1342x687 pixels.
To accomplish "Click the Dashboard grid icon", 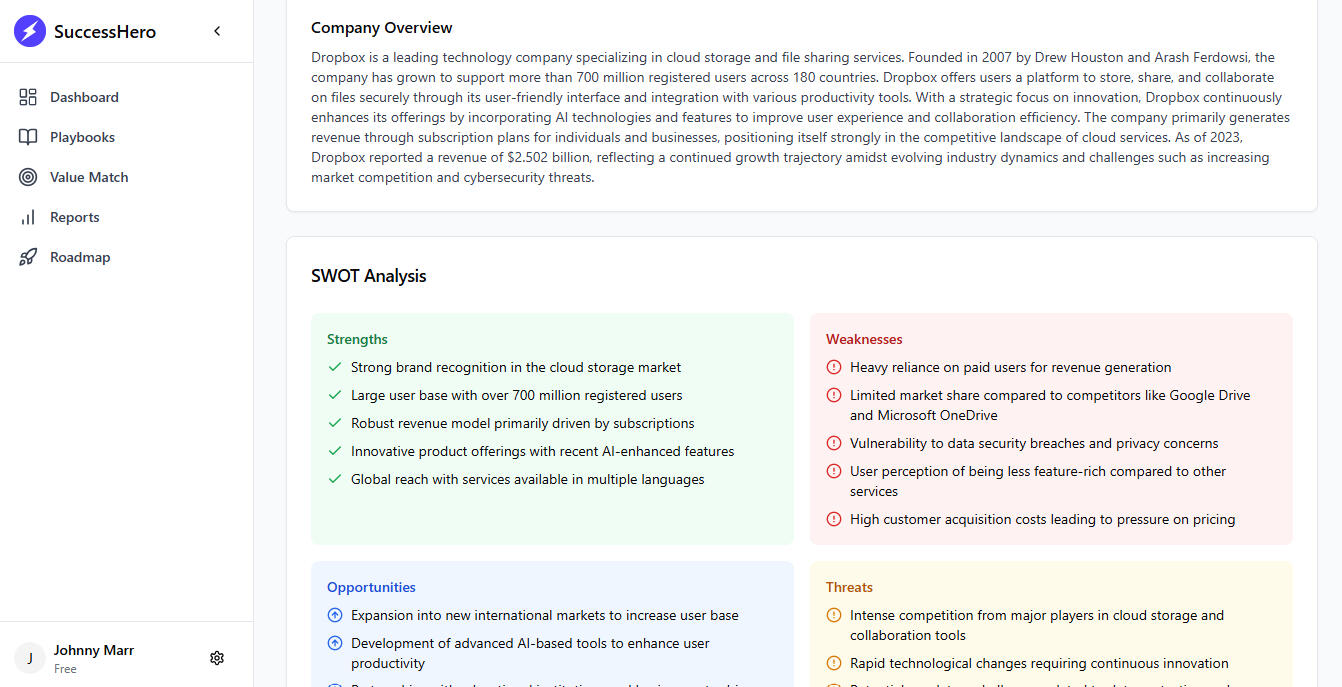I will pos(28,97).
